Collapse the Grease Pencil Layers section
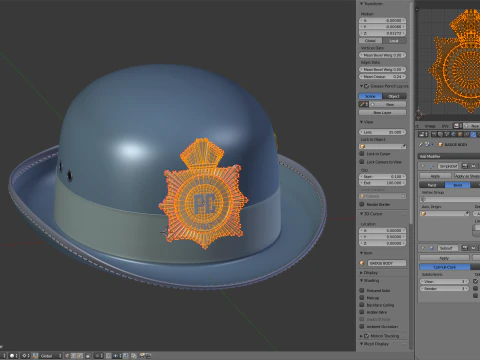 (x=361, y=86)
